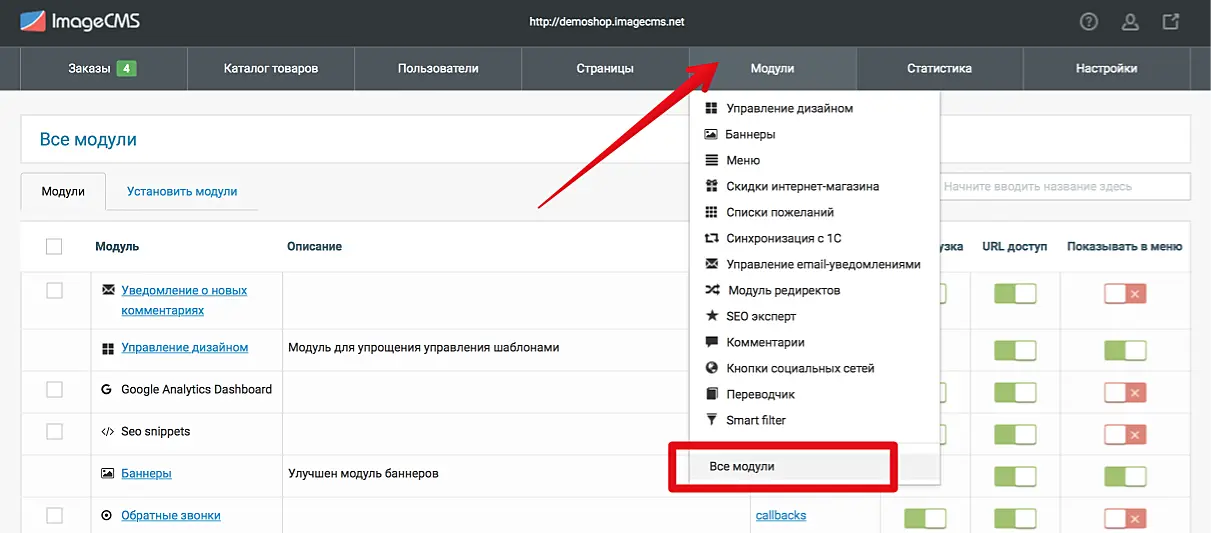Click the Синхронизация с 1С icon
This screenshot has height=533, width=1211.
[712, 238]
